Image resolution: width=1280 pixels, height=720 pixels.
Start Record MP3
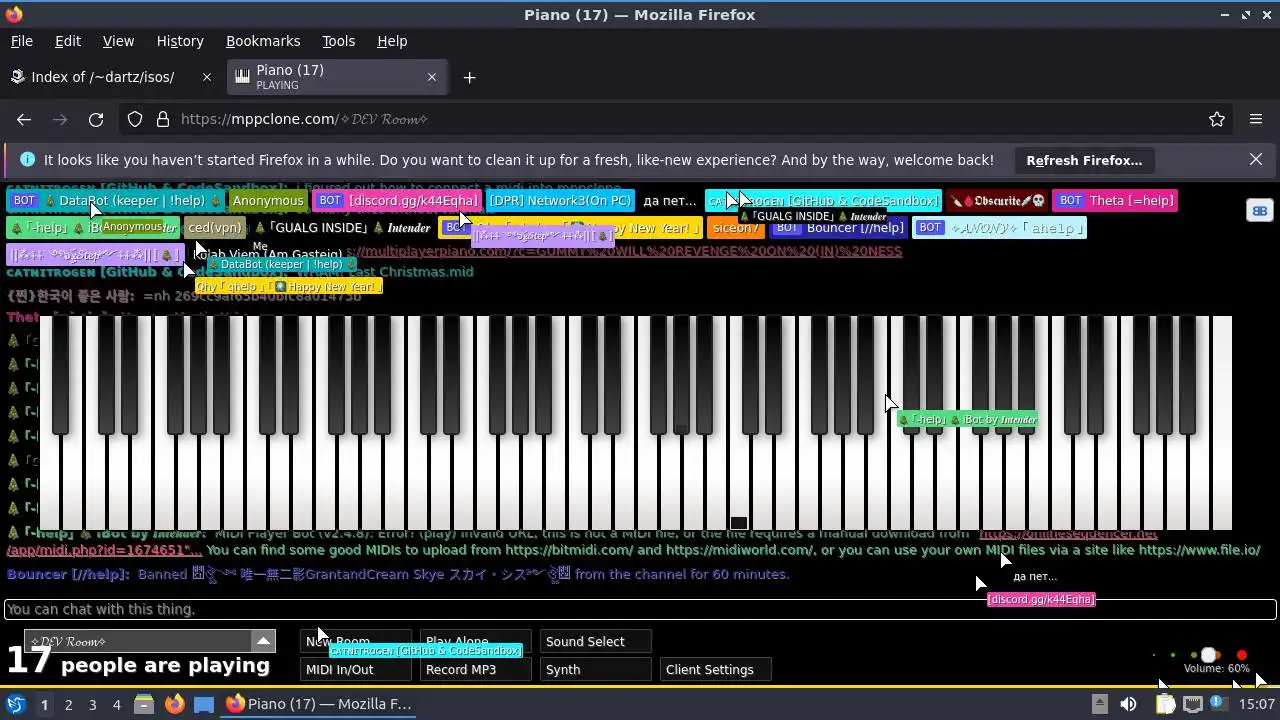pos(475,669)
